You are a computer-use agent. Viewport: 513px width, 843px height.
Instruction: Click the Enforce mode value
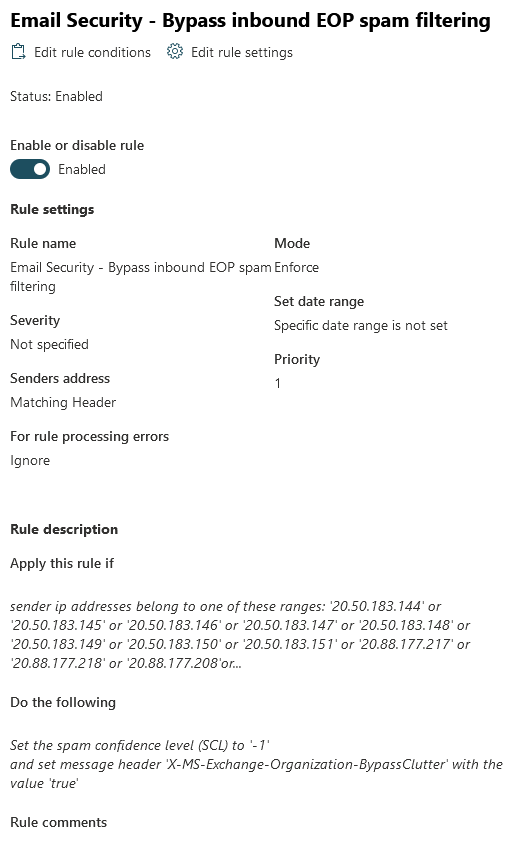pyautogui.click(x=296, y=267)
